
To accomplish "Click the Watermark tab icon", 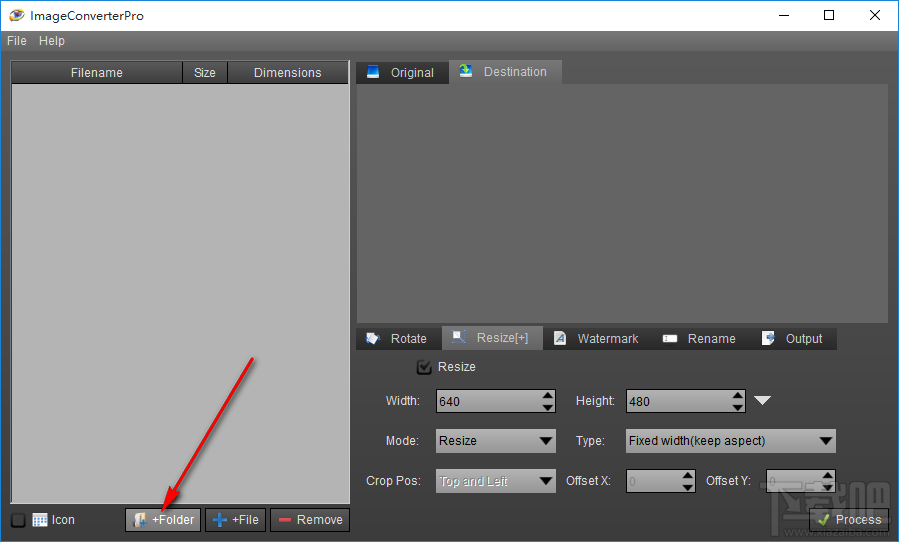I will click(x=560, y=338).
